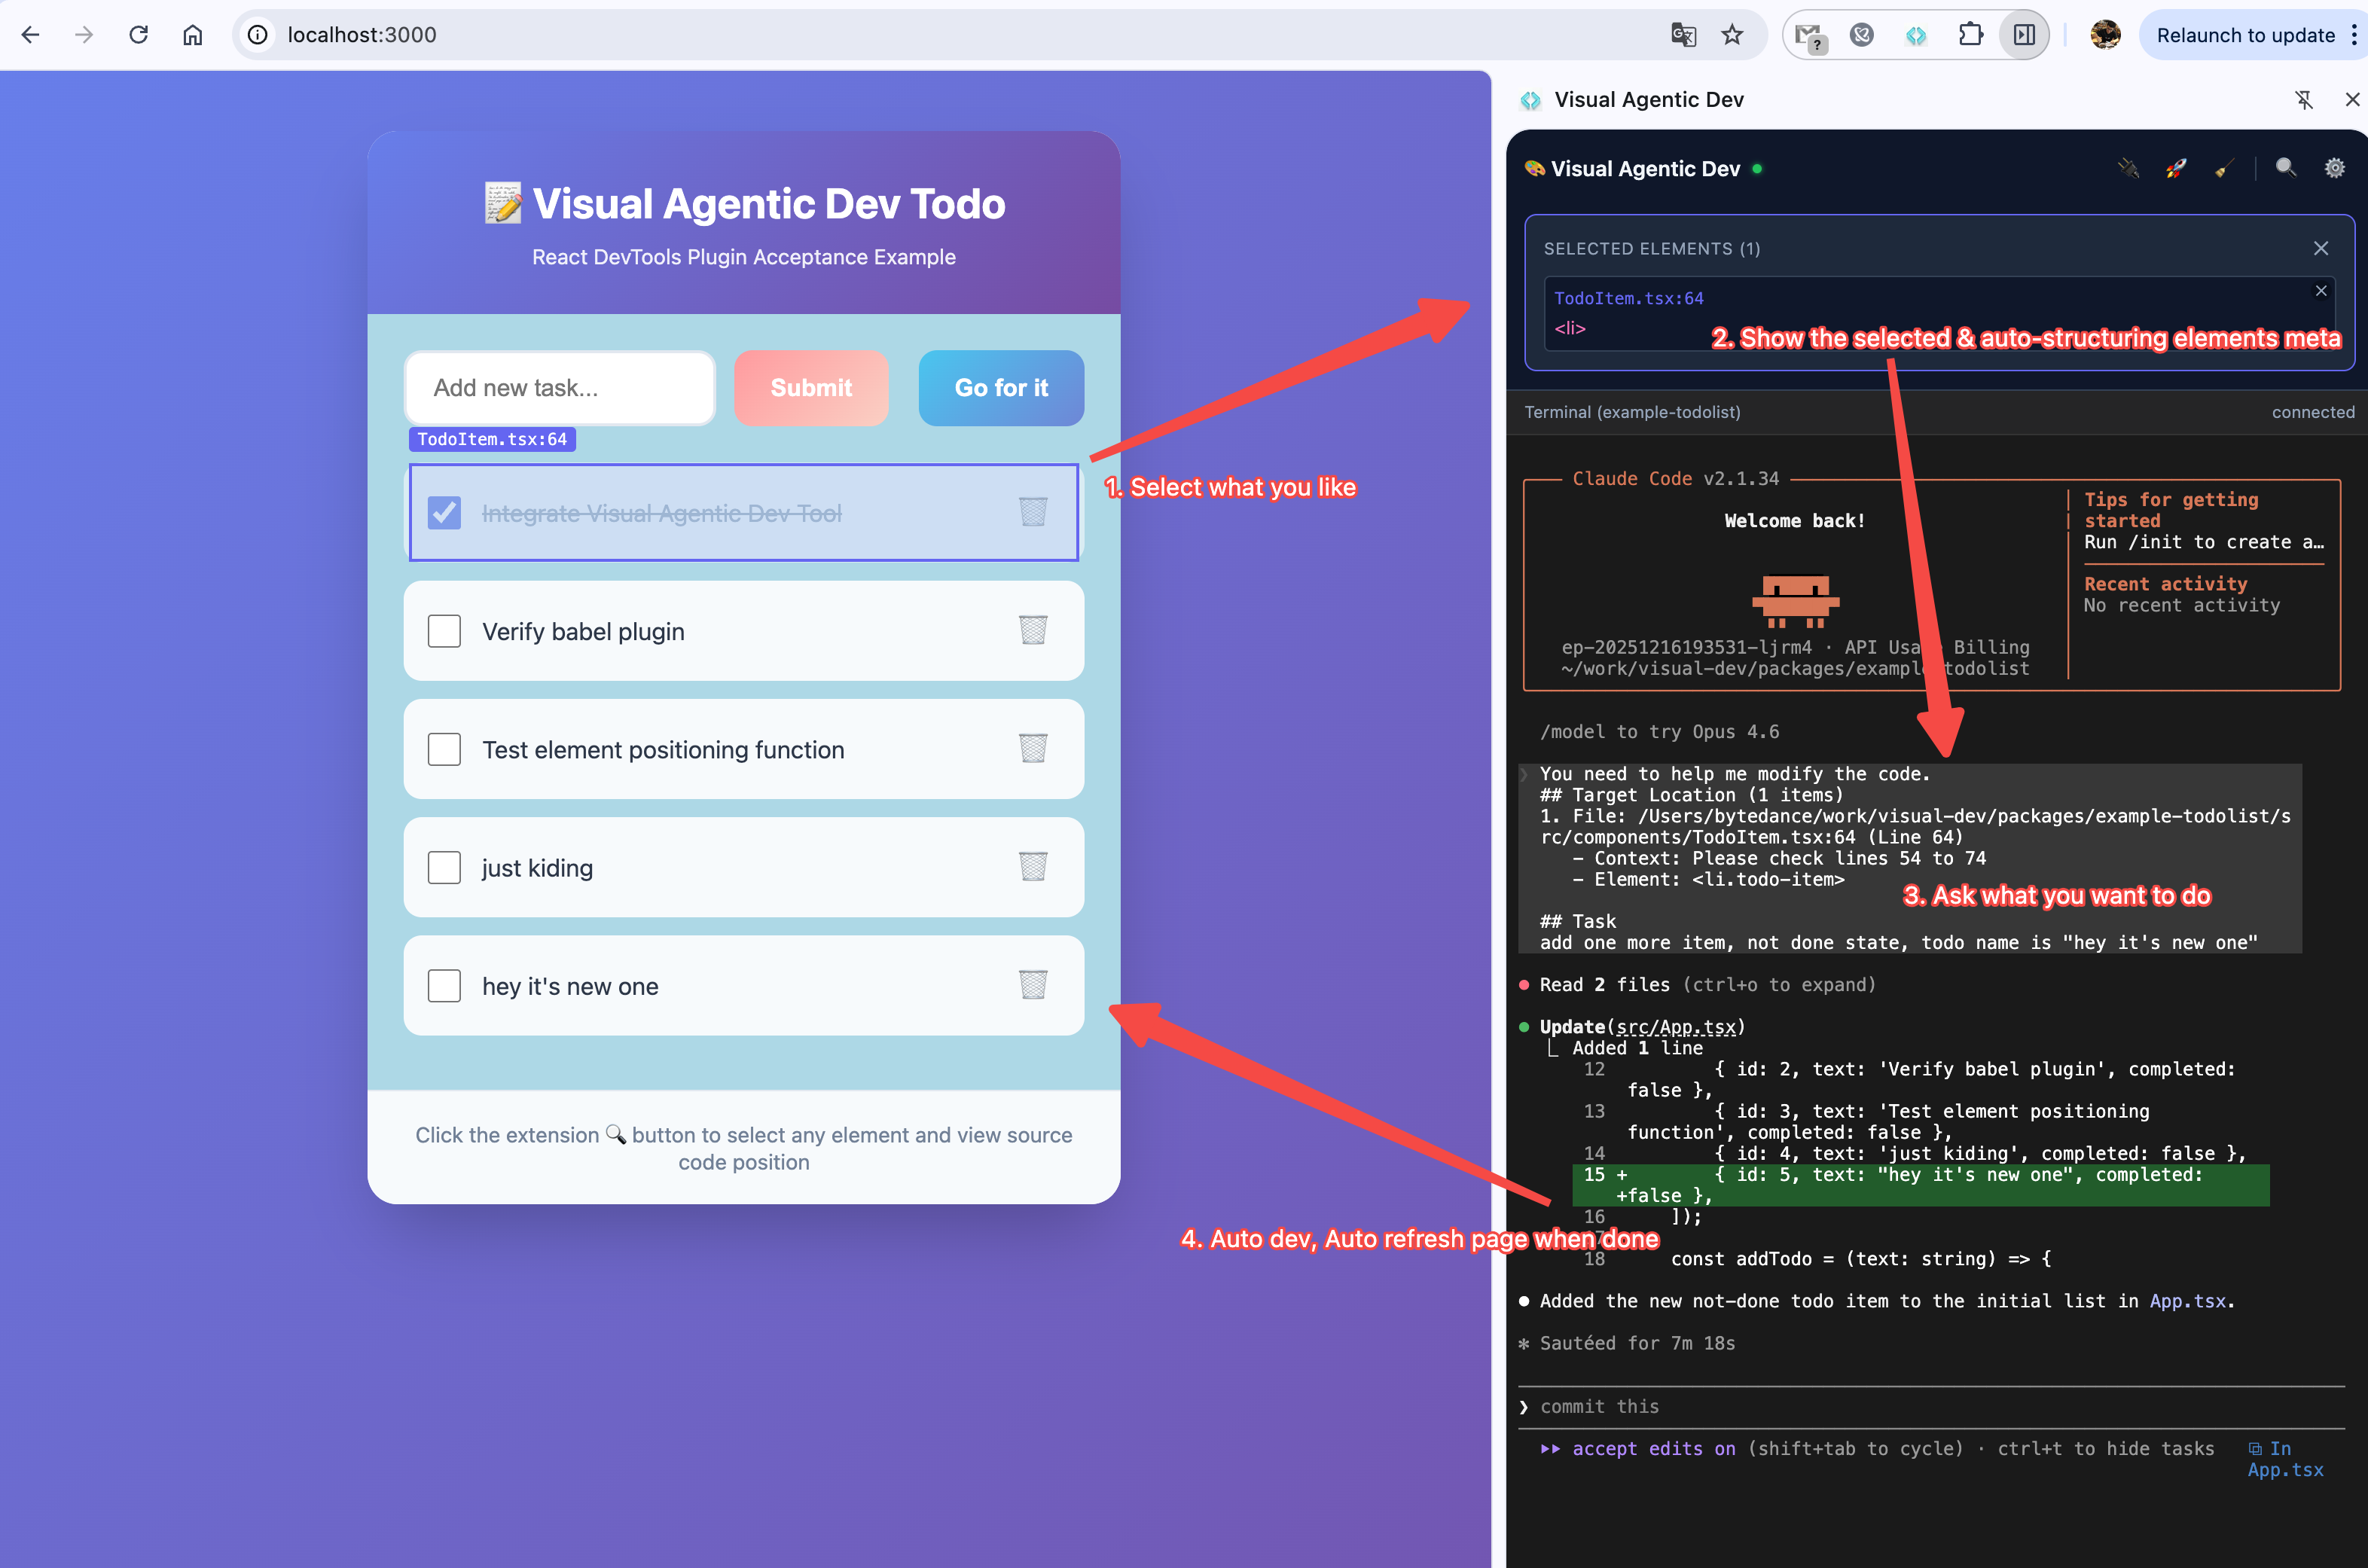
Task: Click the rocket launch icon
Action: click(x=2176, y=168)
